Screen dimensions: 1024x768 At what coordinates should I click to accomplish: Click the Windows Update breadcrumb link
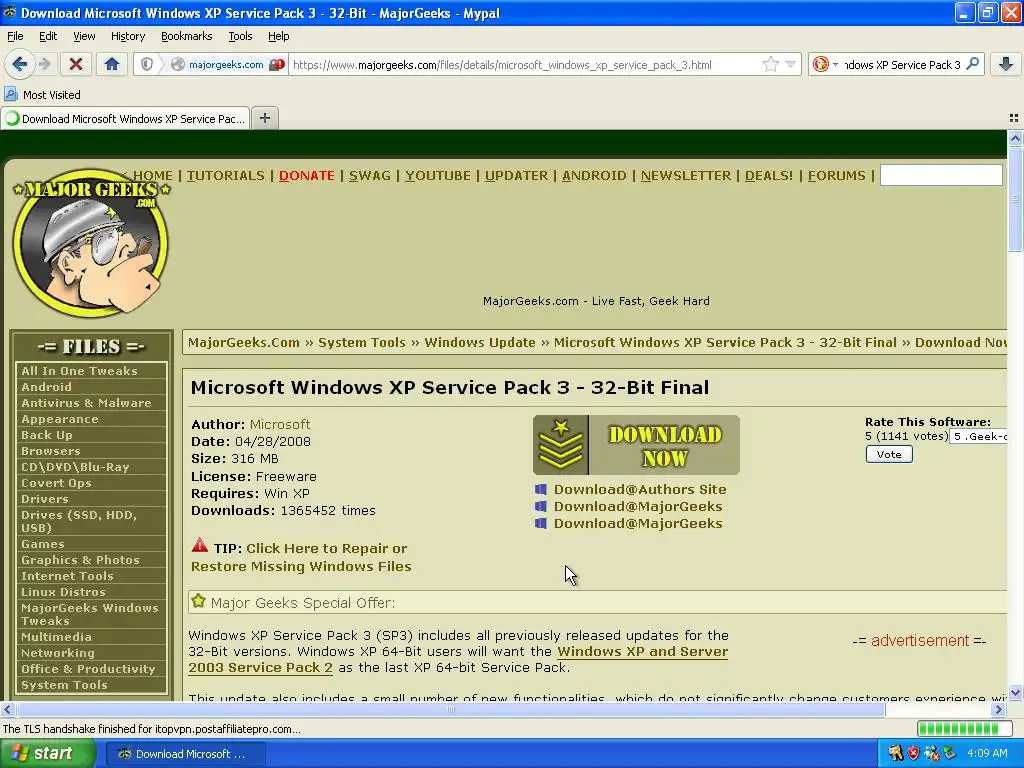(480, 342)
